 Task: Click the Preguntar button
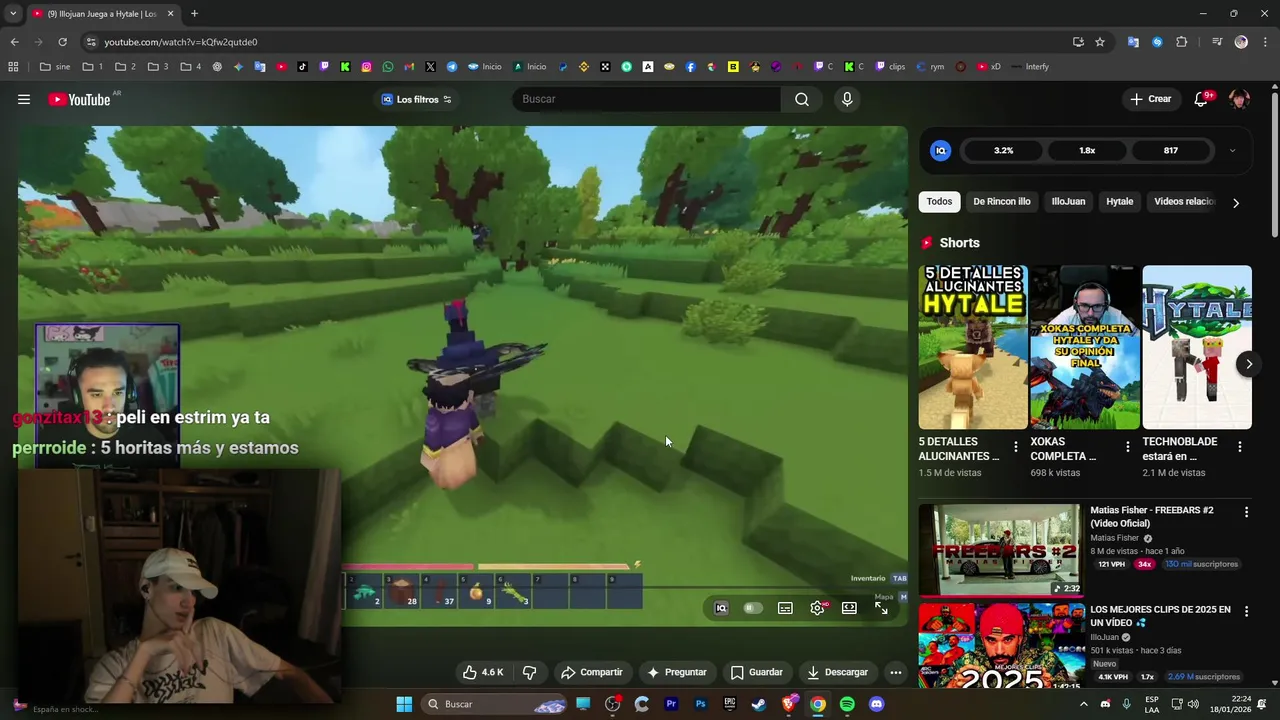tap(677, 672)
